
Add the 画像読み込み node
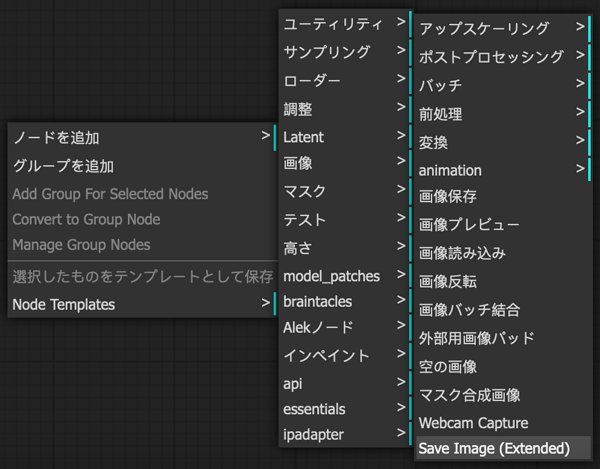[504, 253]
